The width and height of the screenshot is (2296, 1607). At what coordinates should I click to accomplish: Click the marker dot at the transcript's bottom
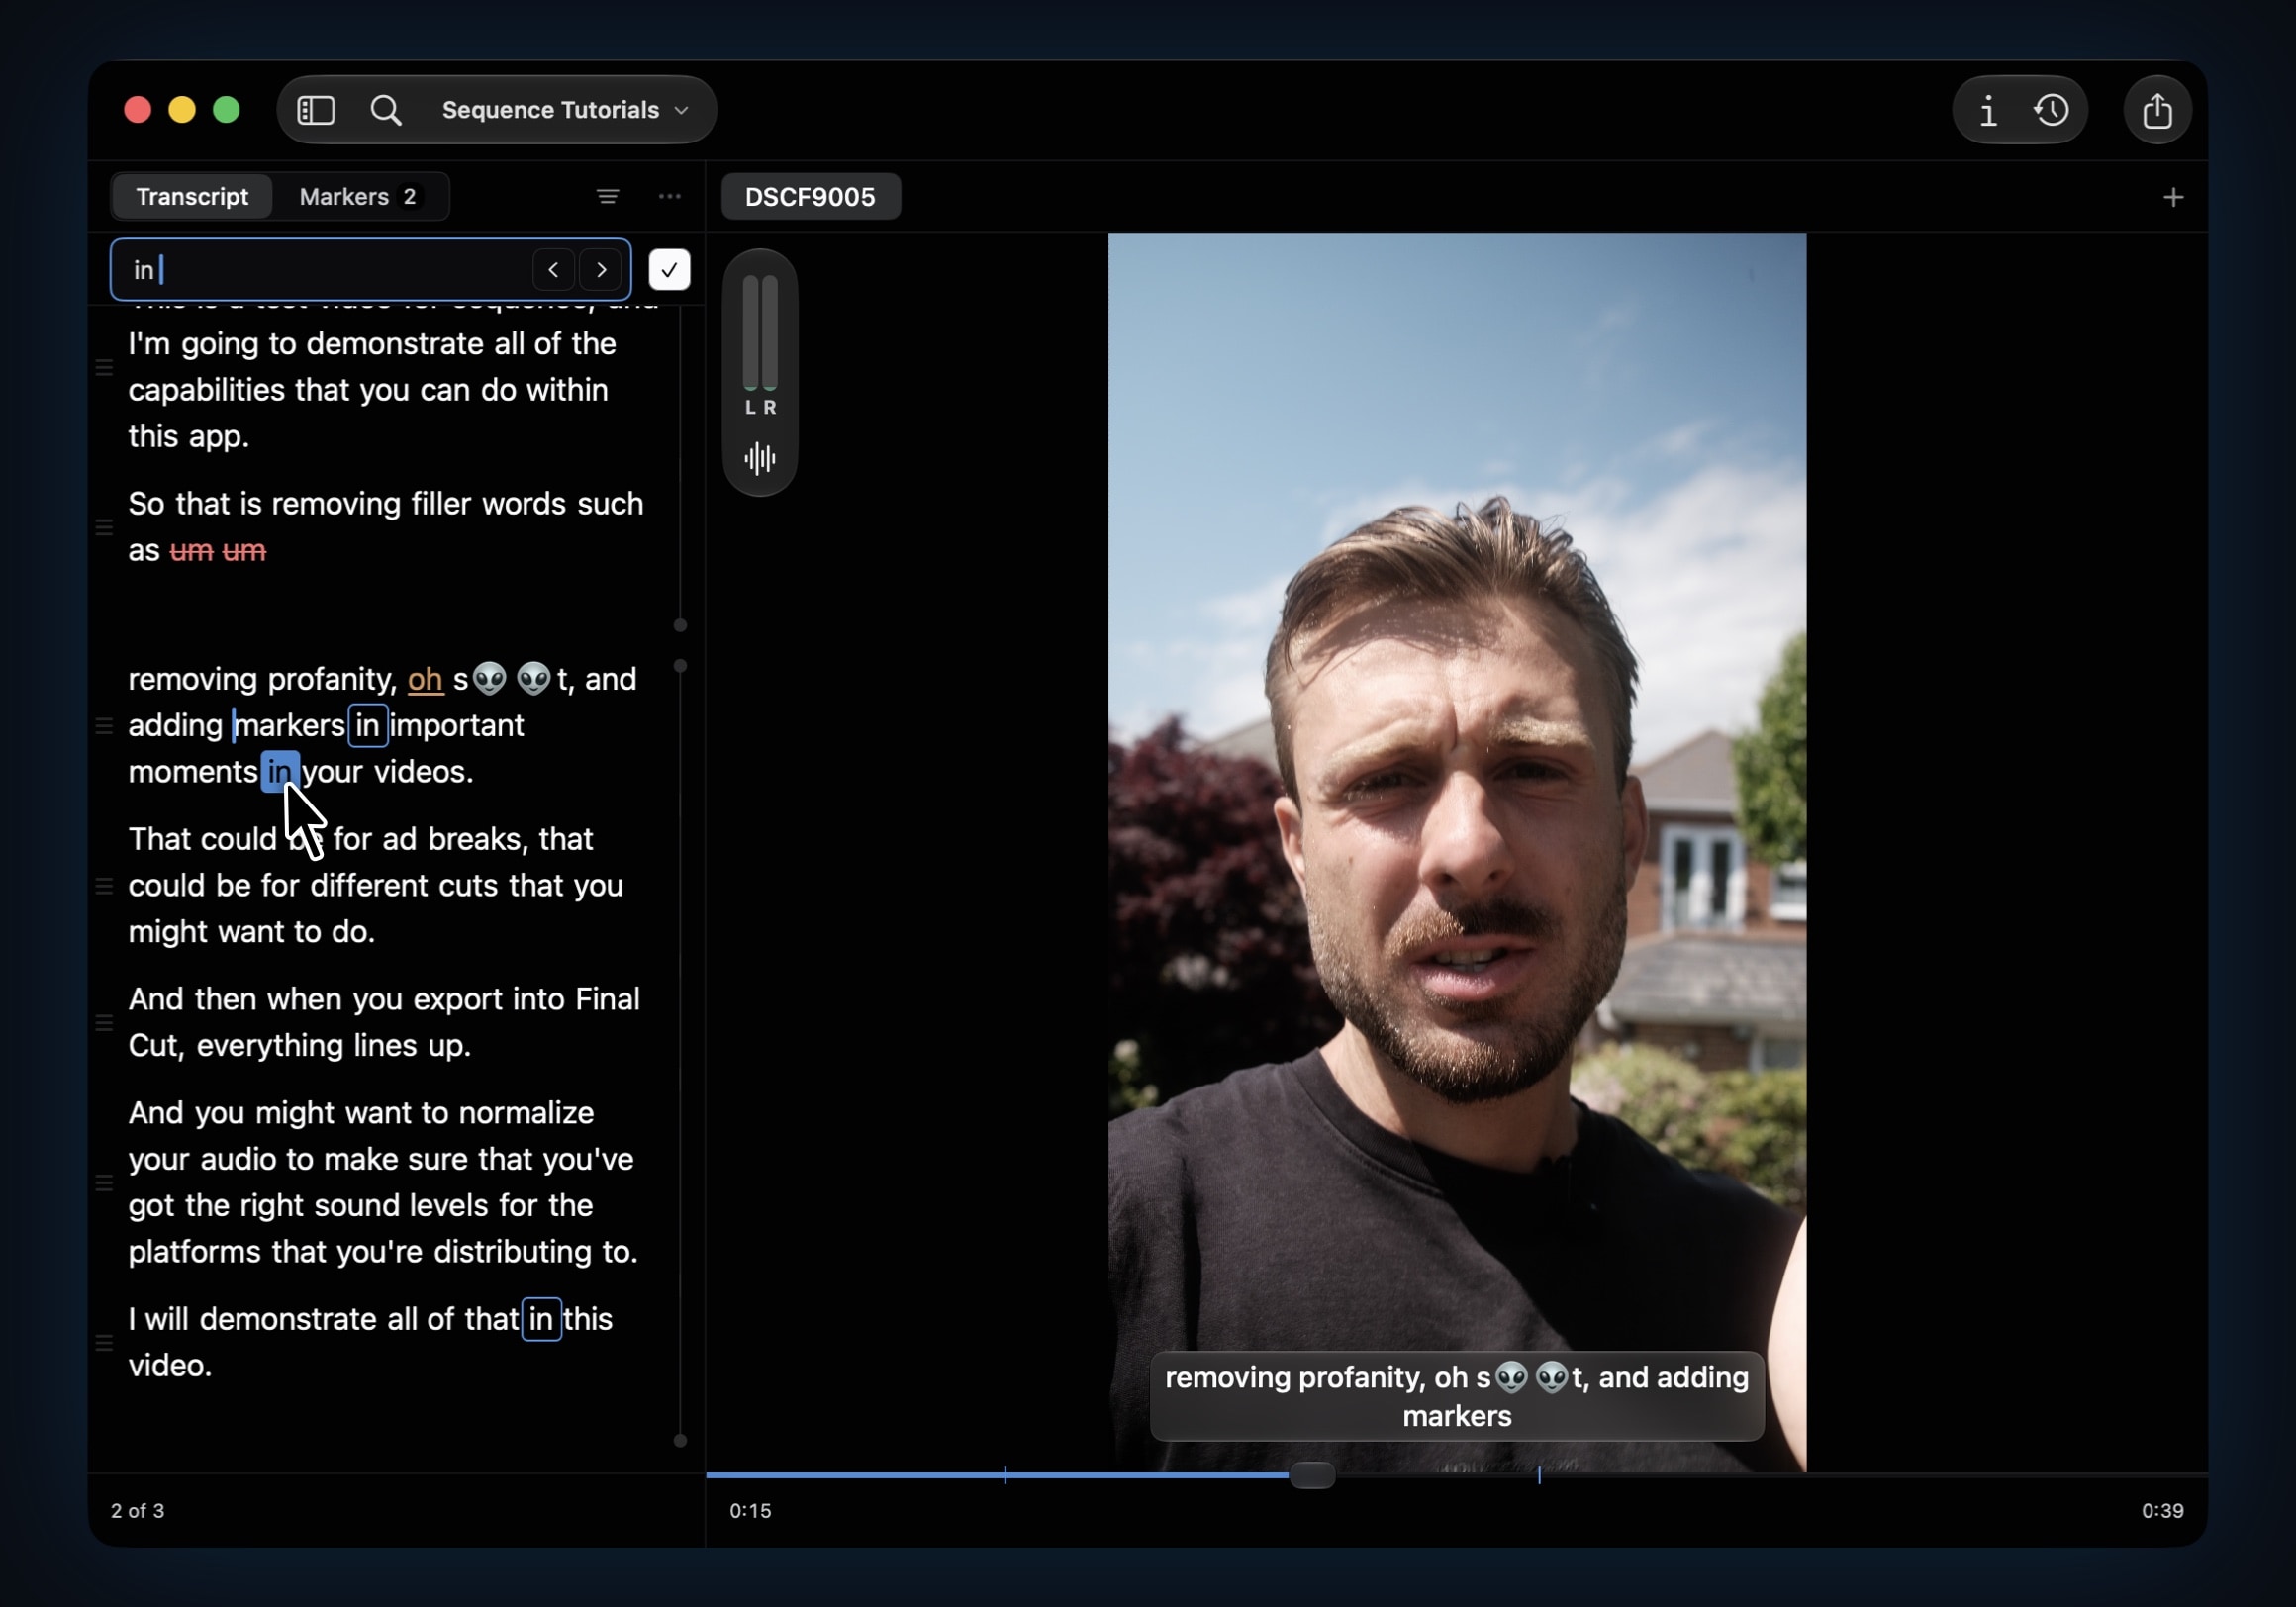point(680,1440)
